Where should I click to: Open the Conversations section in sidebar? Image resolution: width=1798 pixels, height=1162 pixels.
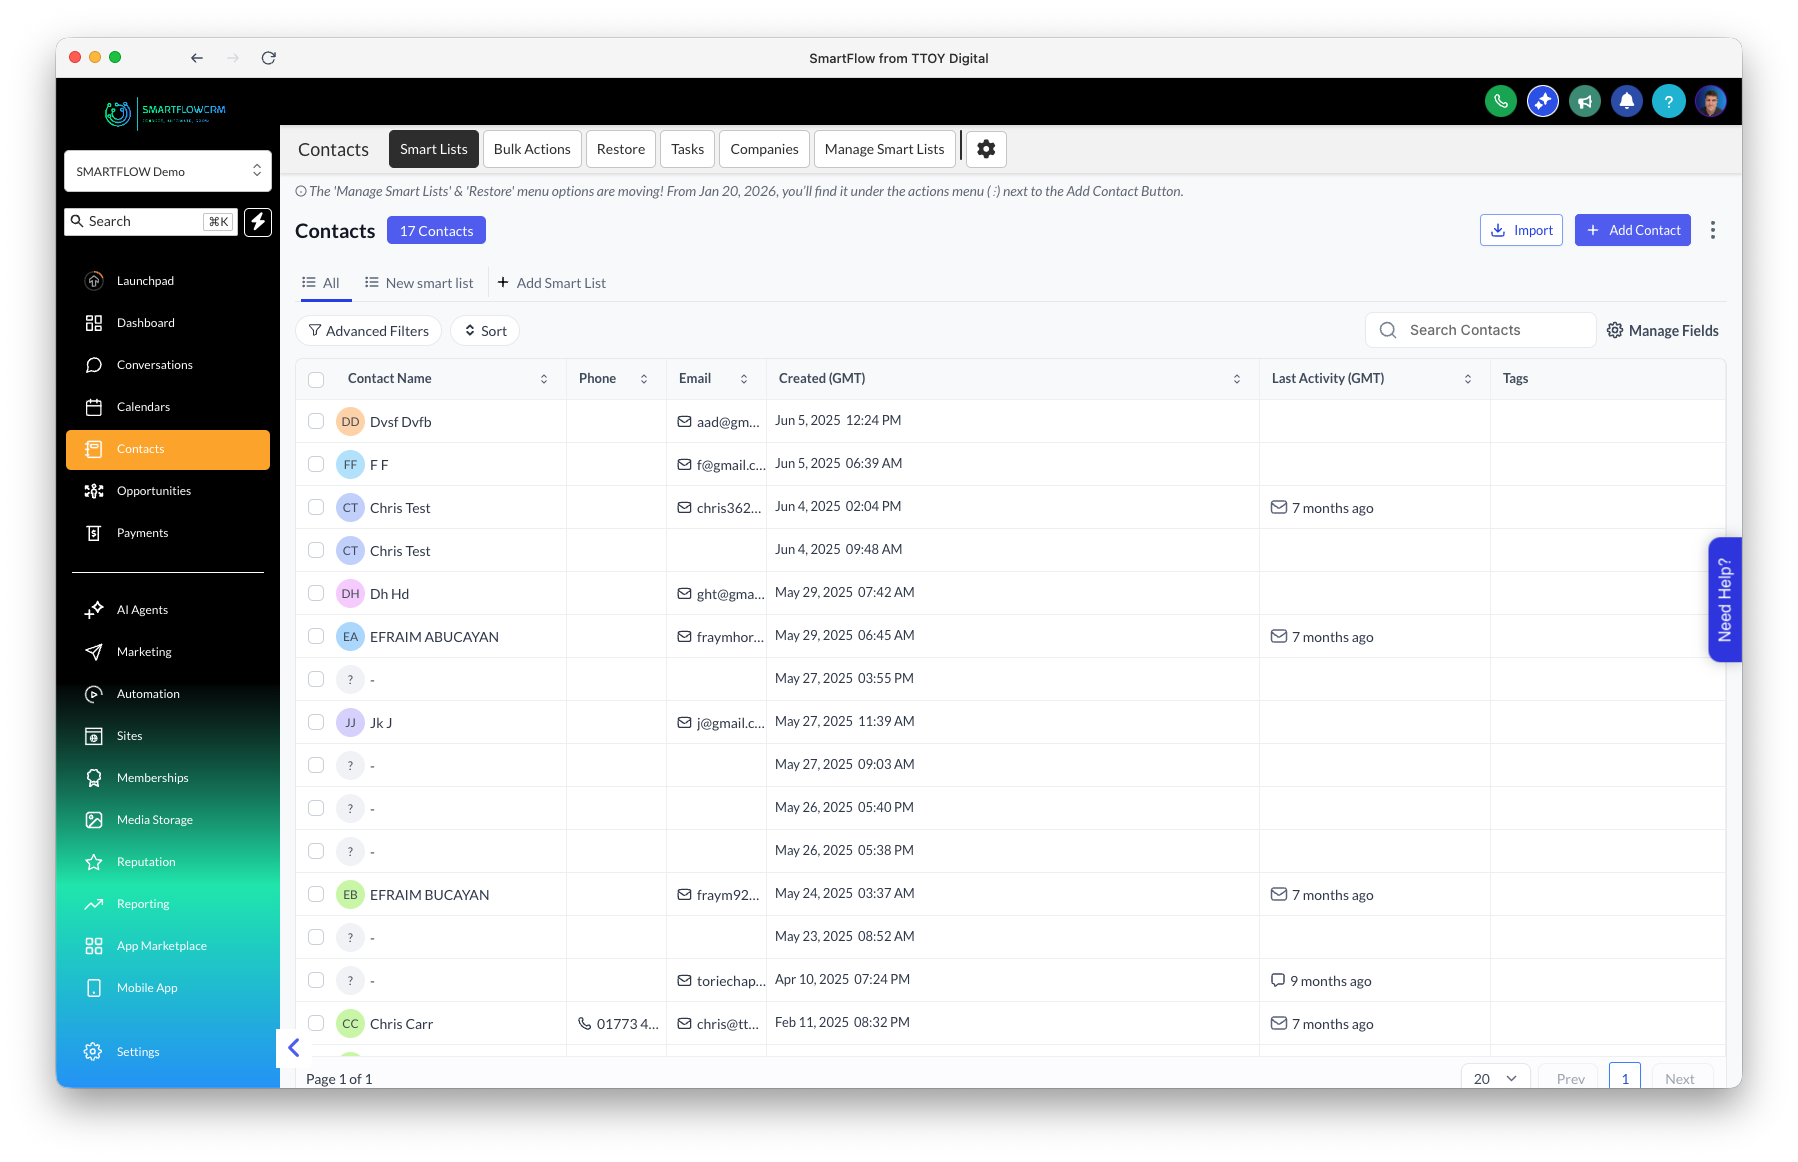[x=154, y=364]
